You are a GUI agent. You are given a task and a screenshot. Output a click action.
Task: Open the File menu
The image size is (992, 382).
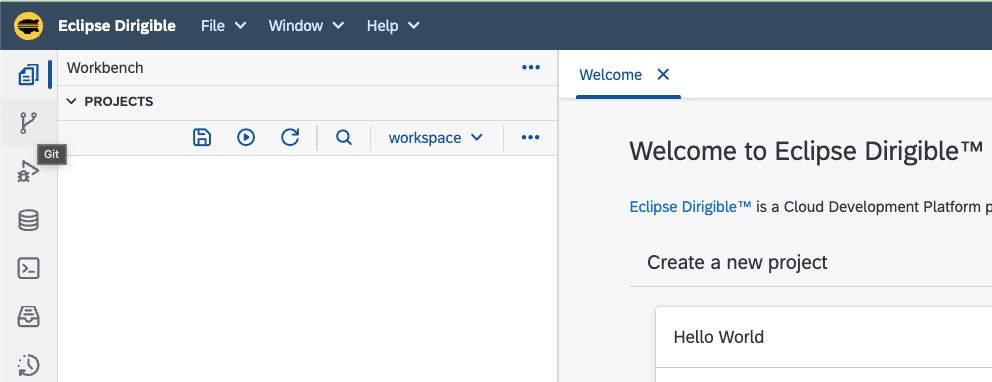[223, 26]
